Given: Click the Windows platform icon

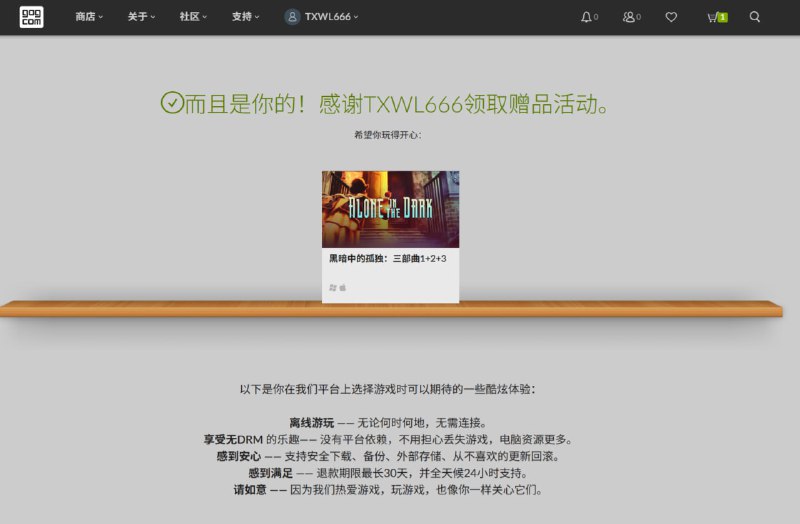Looking at the screenshot, I should (333, 288).
